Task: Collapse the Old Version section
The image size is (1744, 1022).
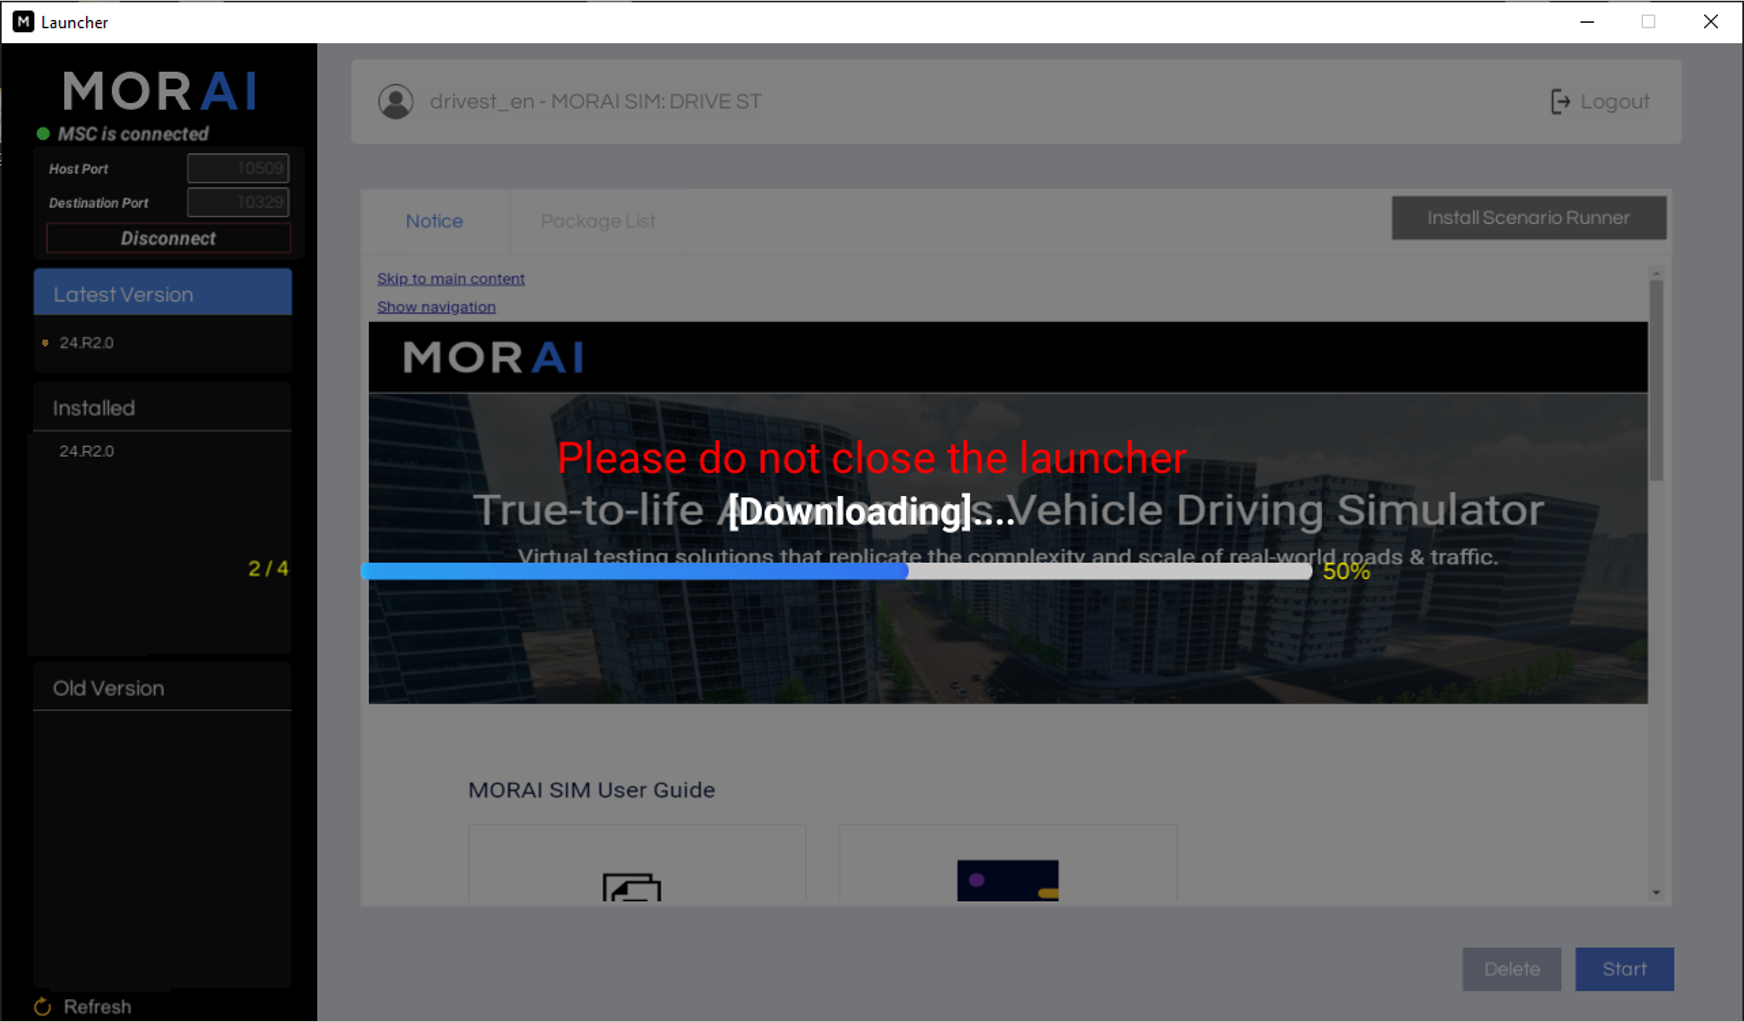Action: pos(162,687)
